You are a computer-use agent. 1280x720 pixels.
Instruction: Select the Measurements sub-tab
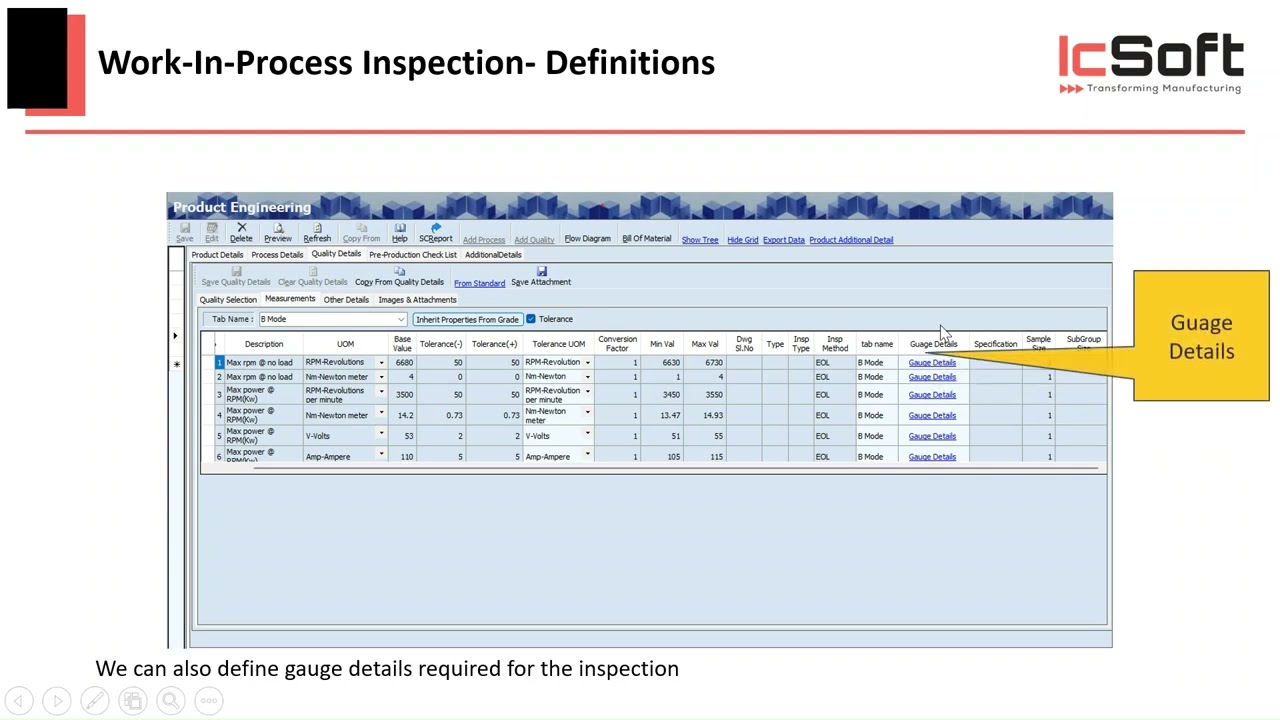point(290,299)
